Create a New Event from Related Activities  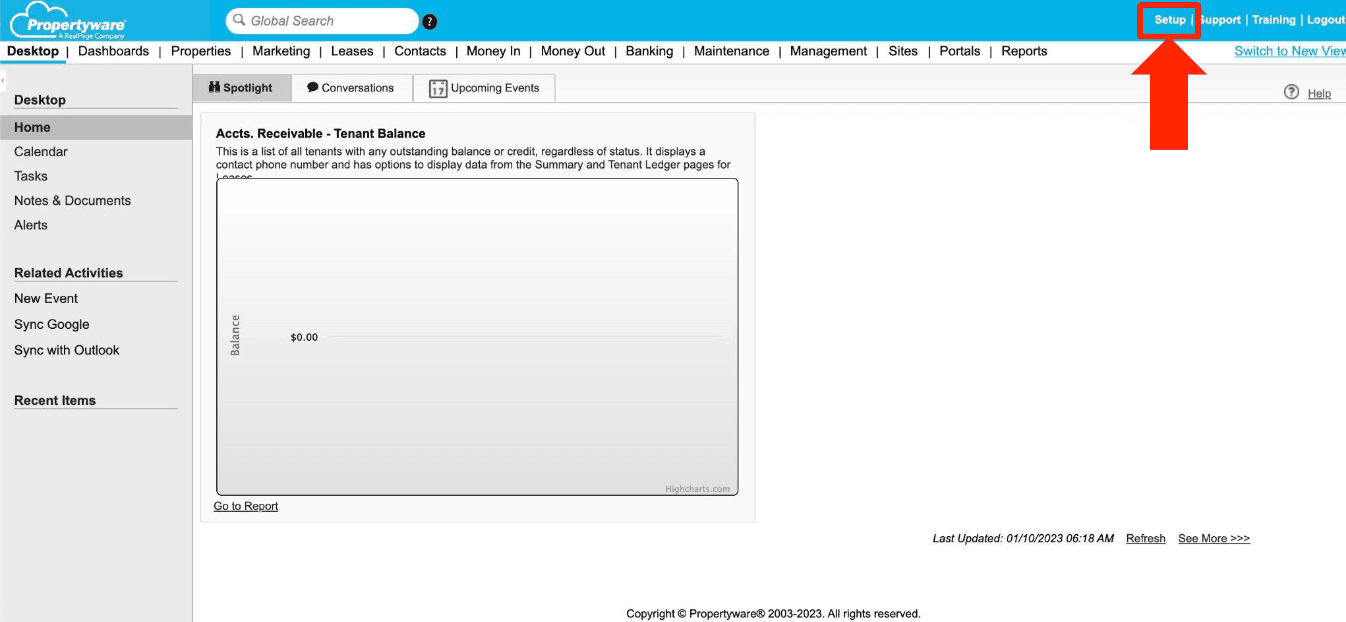click(x=45, y=298)
